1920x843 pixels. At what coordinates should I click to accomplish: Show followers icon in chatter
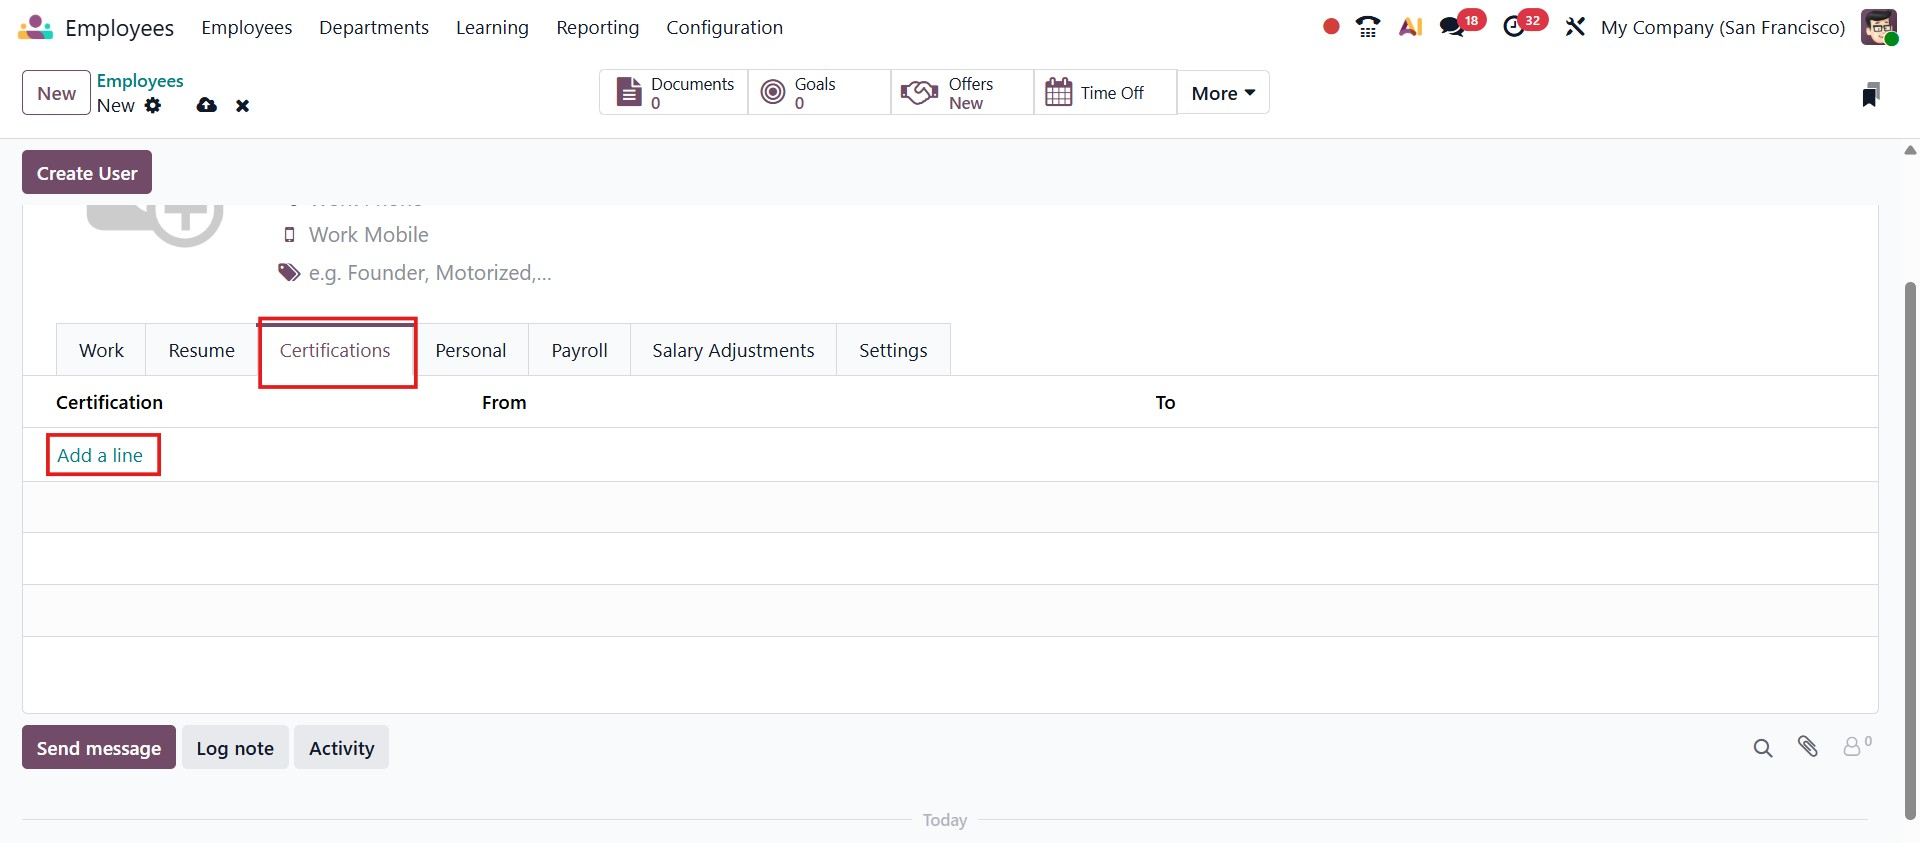coord(1856,746)
